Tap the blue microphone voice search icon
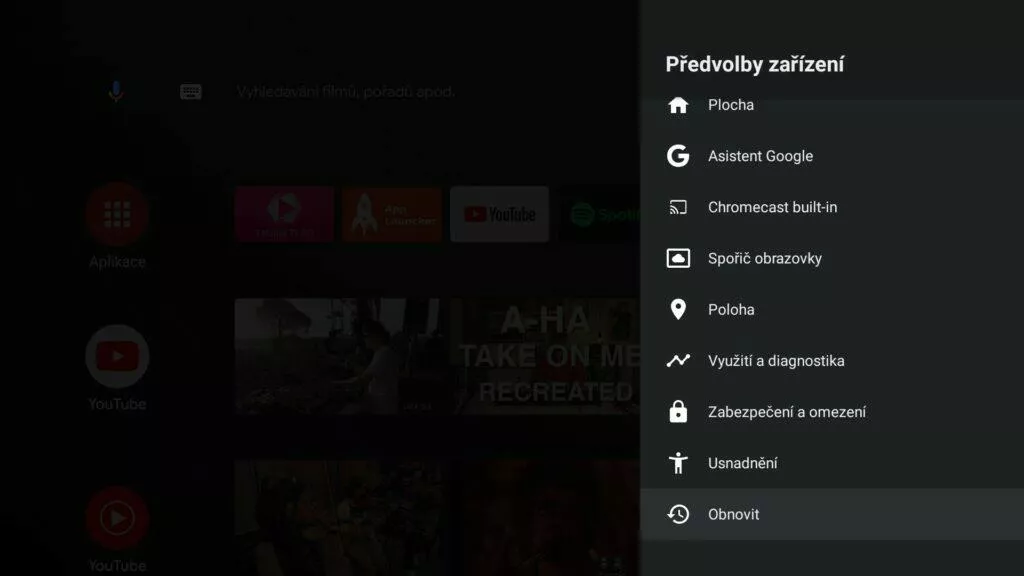 [116, 92]
